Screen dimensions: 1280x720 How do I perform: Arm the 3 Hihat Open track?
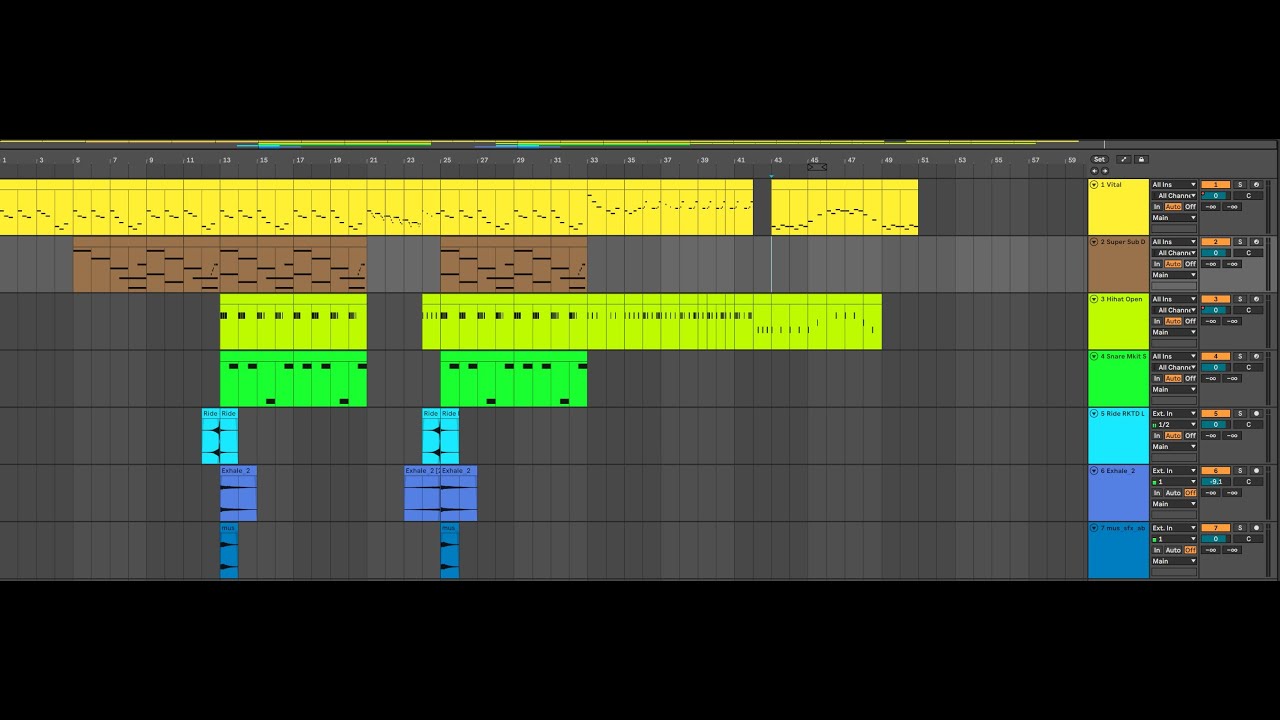[x=1256, y=299]
